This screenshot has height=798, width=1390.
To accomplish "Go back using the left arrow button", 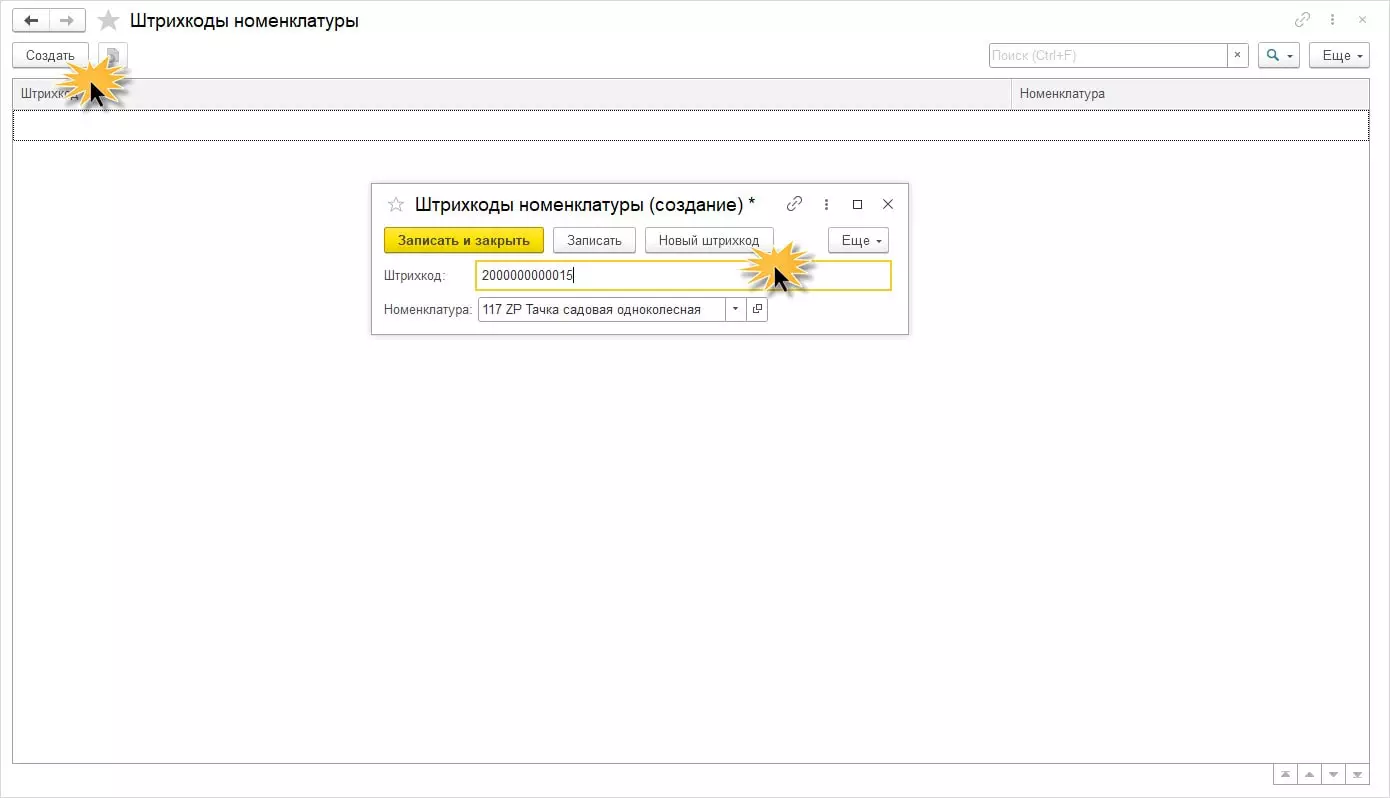I will coord(31,20).
